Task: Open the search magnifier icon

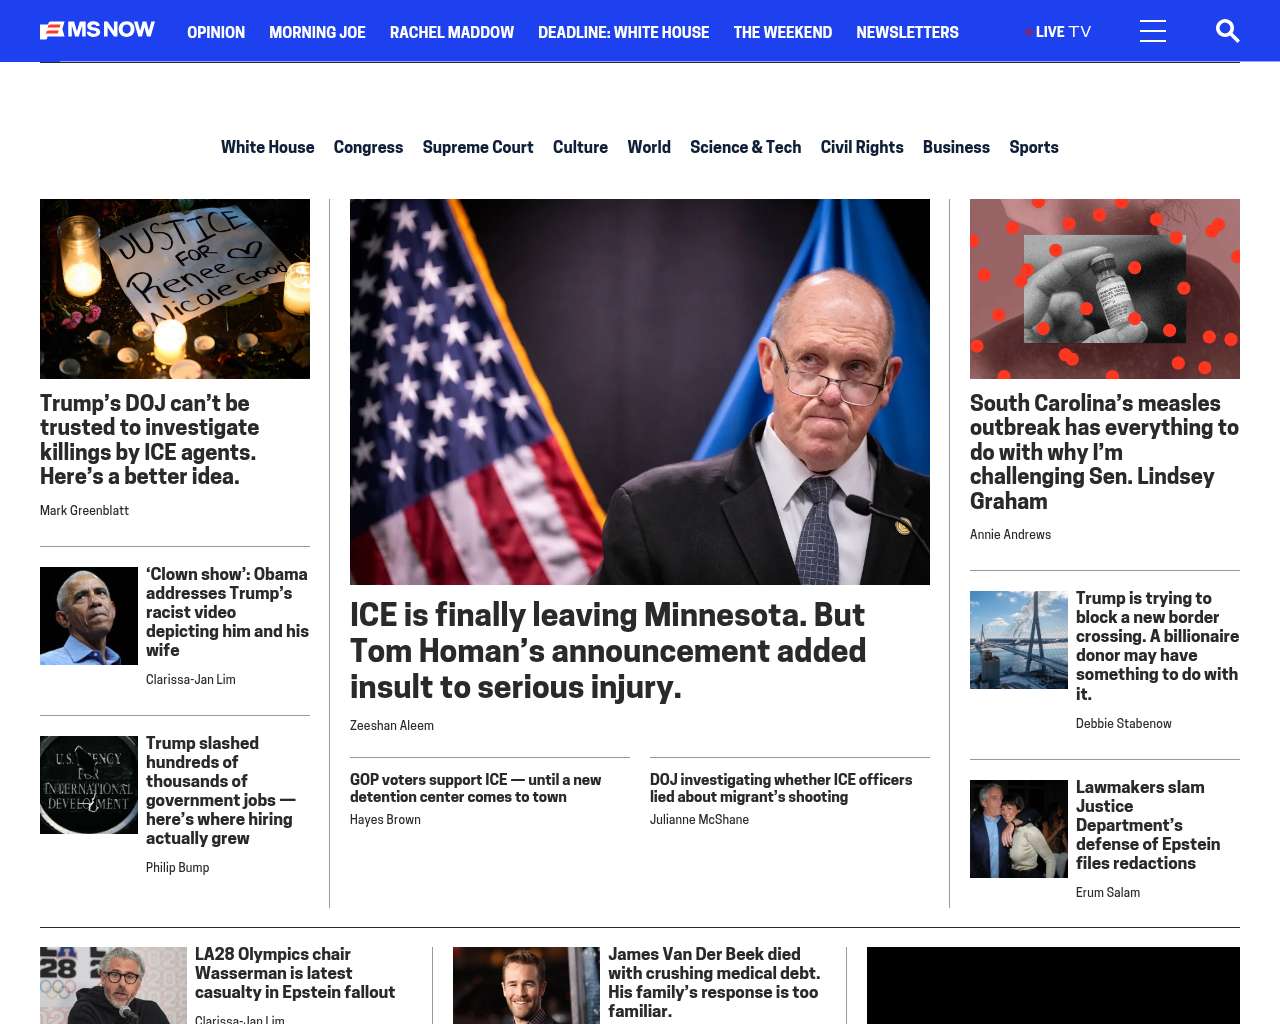Action: (1227, 31)
